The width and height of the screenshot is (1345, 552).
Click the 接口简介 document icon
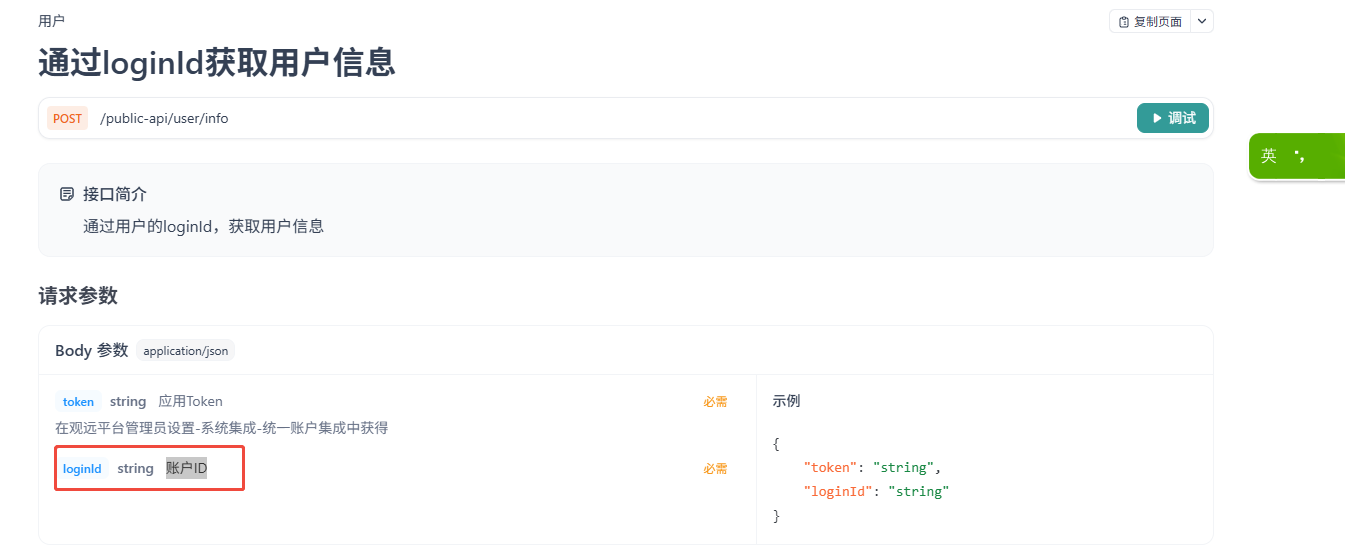pyautogui.click(x=67, y=194)
